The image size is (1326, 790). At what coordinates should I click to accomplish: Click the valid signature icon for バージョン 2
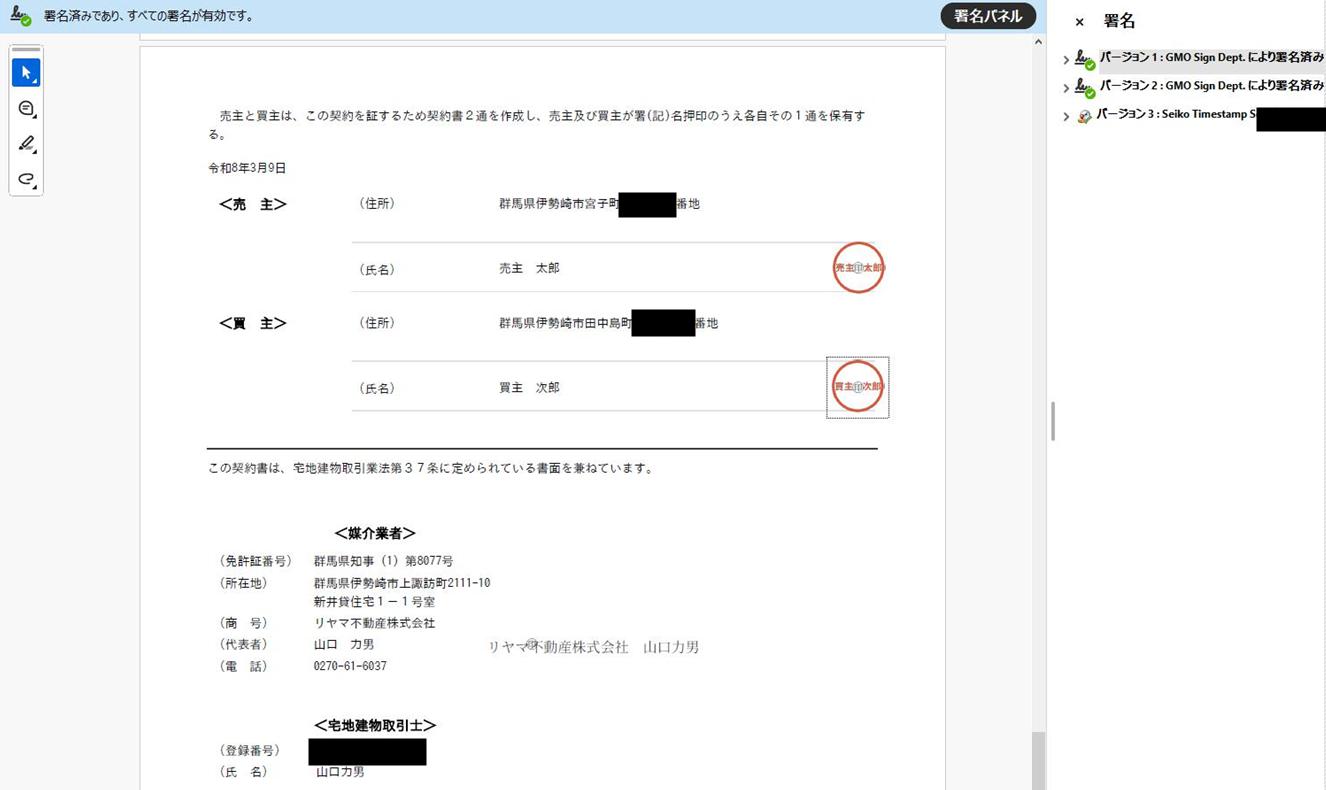1084,88
